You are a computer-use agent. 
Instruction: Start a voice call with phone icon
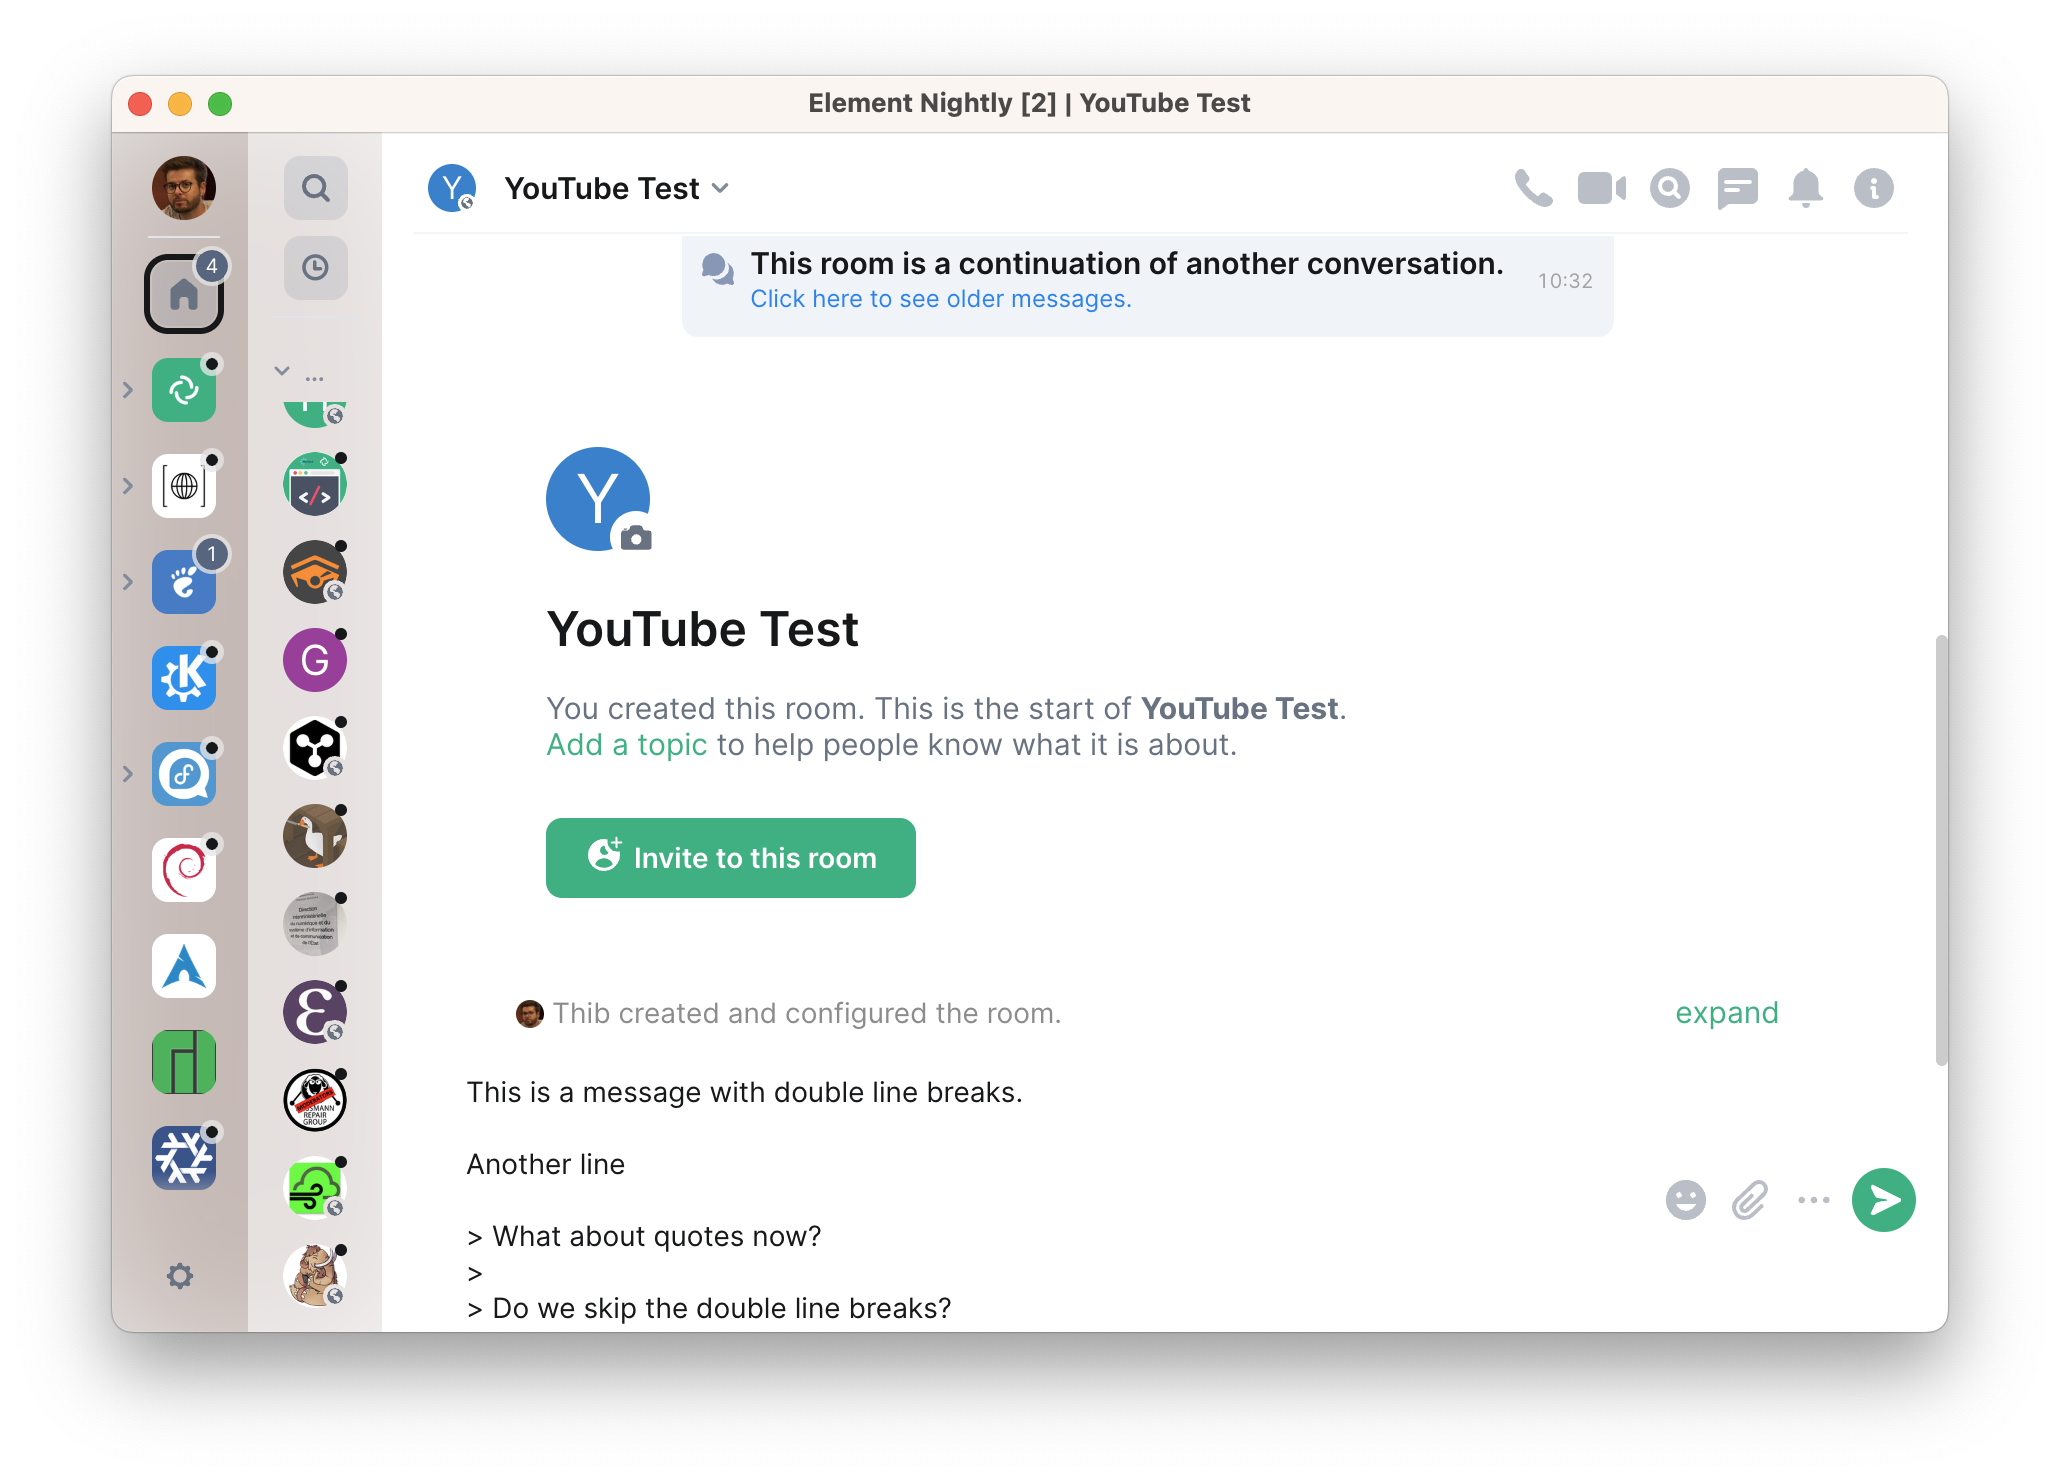pyautogui.click(x=1533, y=188)
